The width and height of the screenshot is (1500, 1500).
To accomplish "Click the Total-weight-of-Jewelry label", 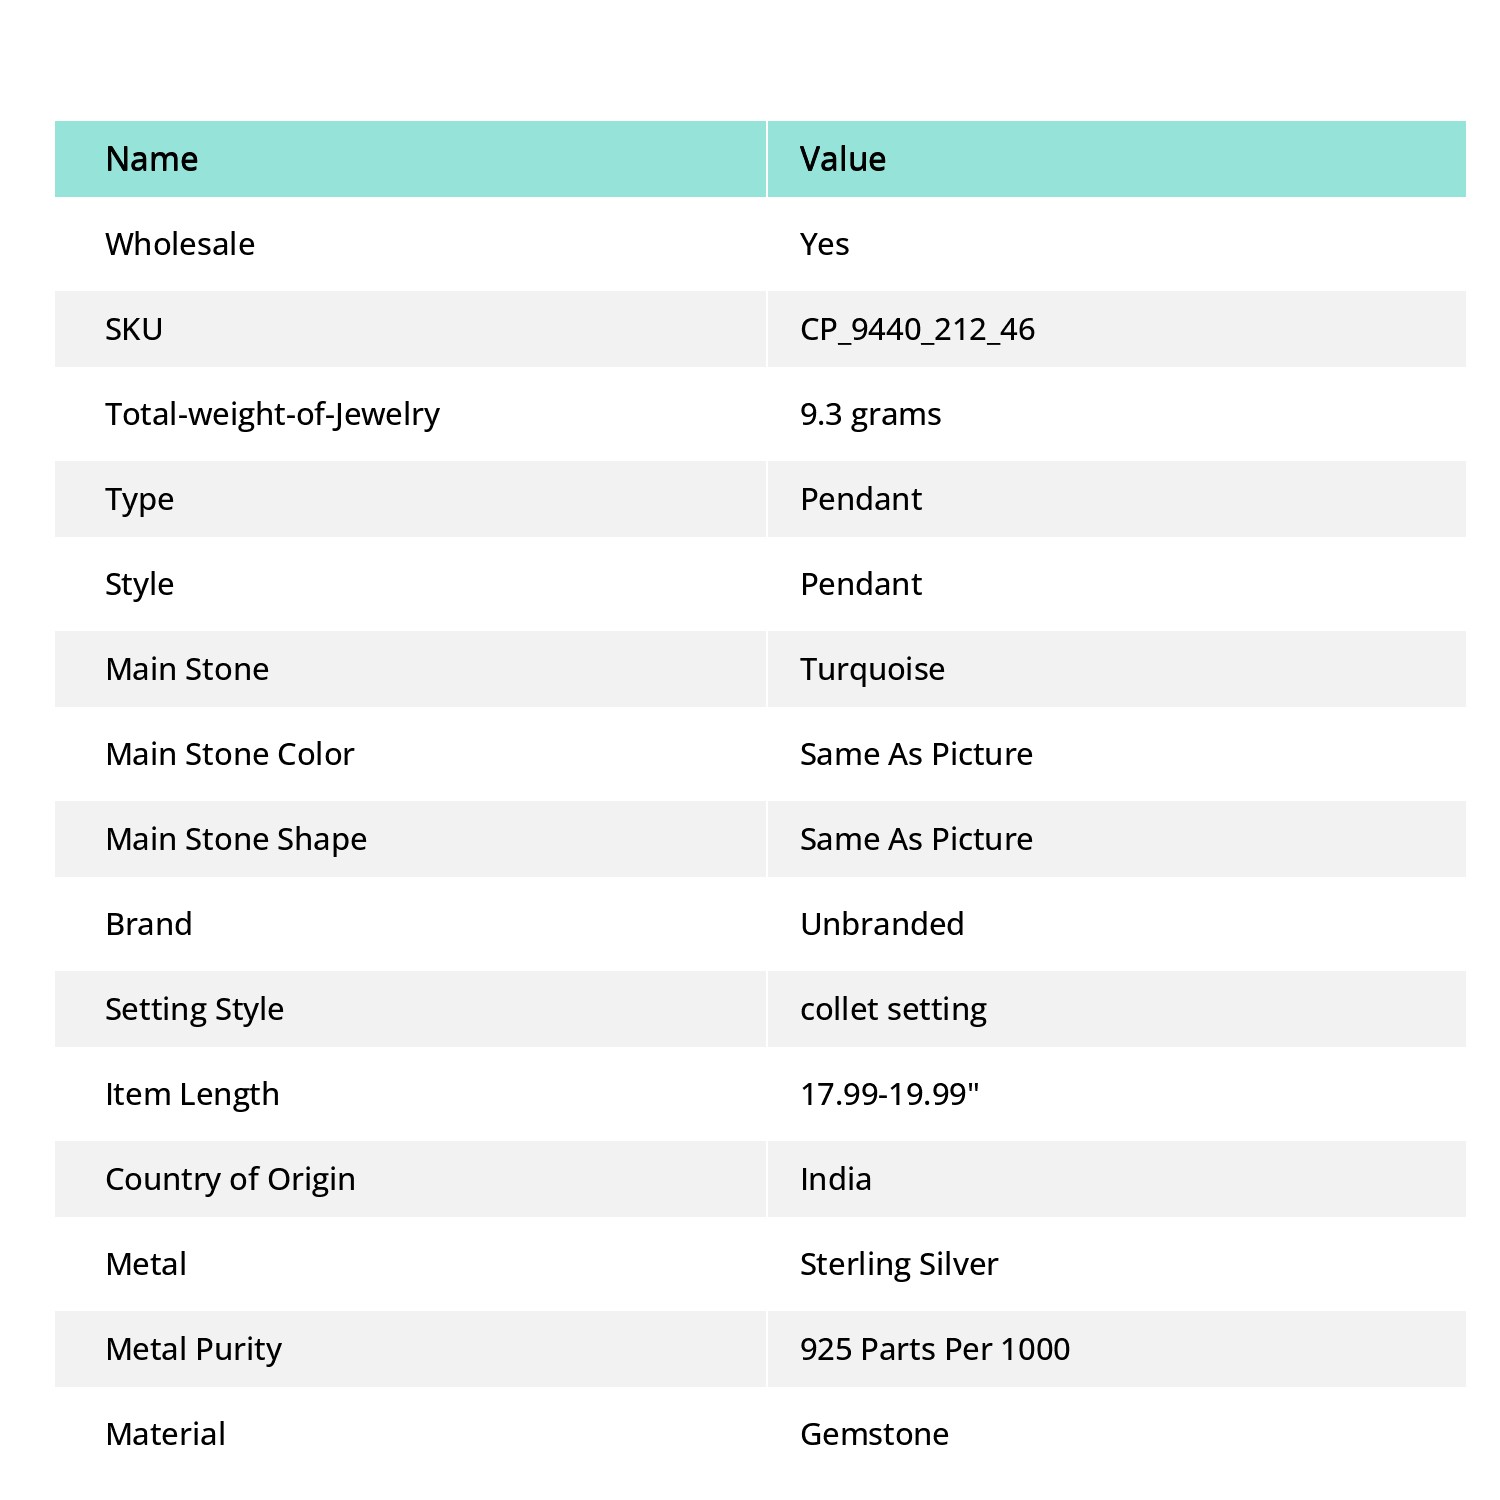I will point(272,414).
